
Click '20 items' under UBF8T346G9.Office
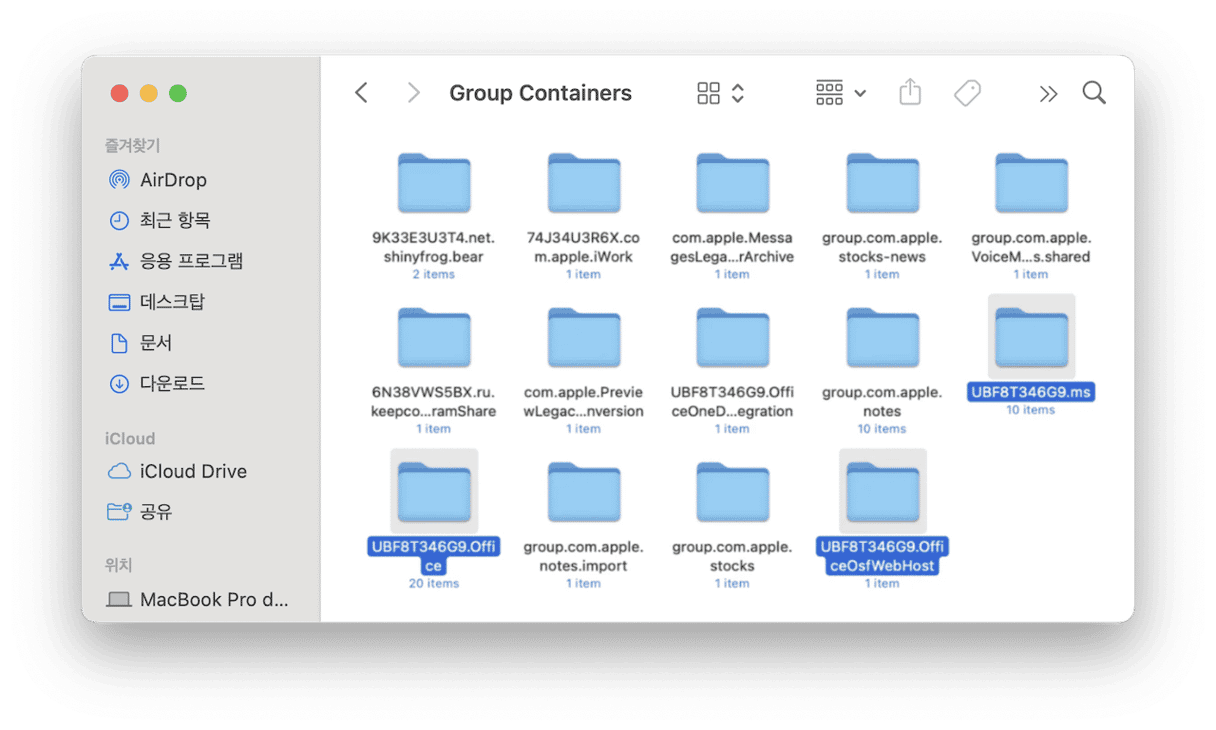434,584
